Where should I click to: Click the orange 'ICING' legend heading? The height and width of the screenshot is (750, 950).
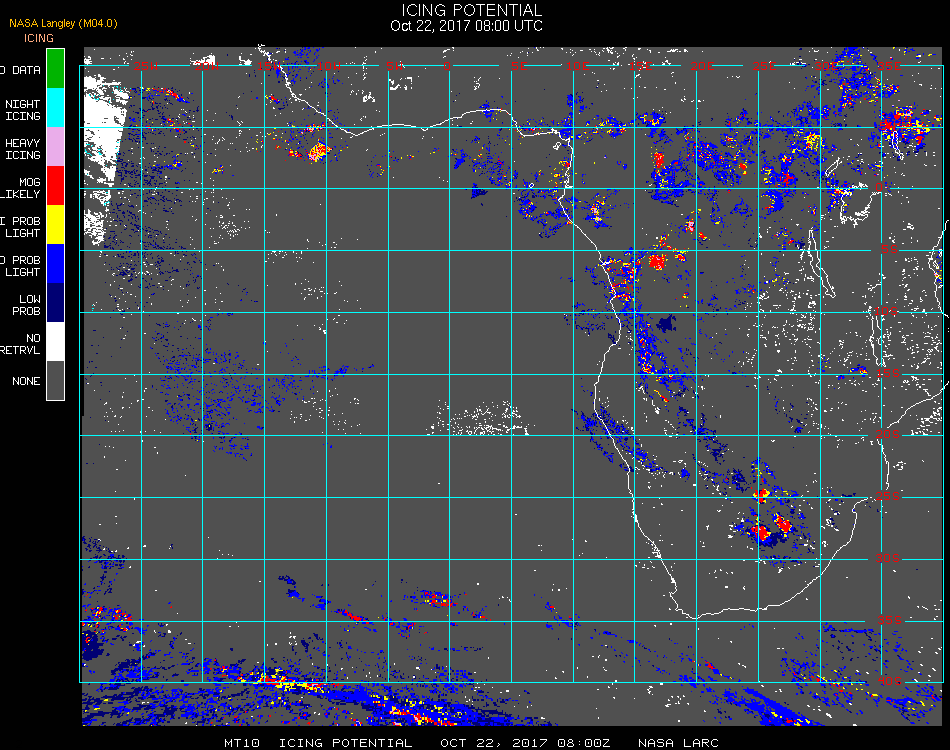[x=39, y=38]
